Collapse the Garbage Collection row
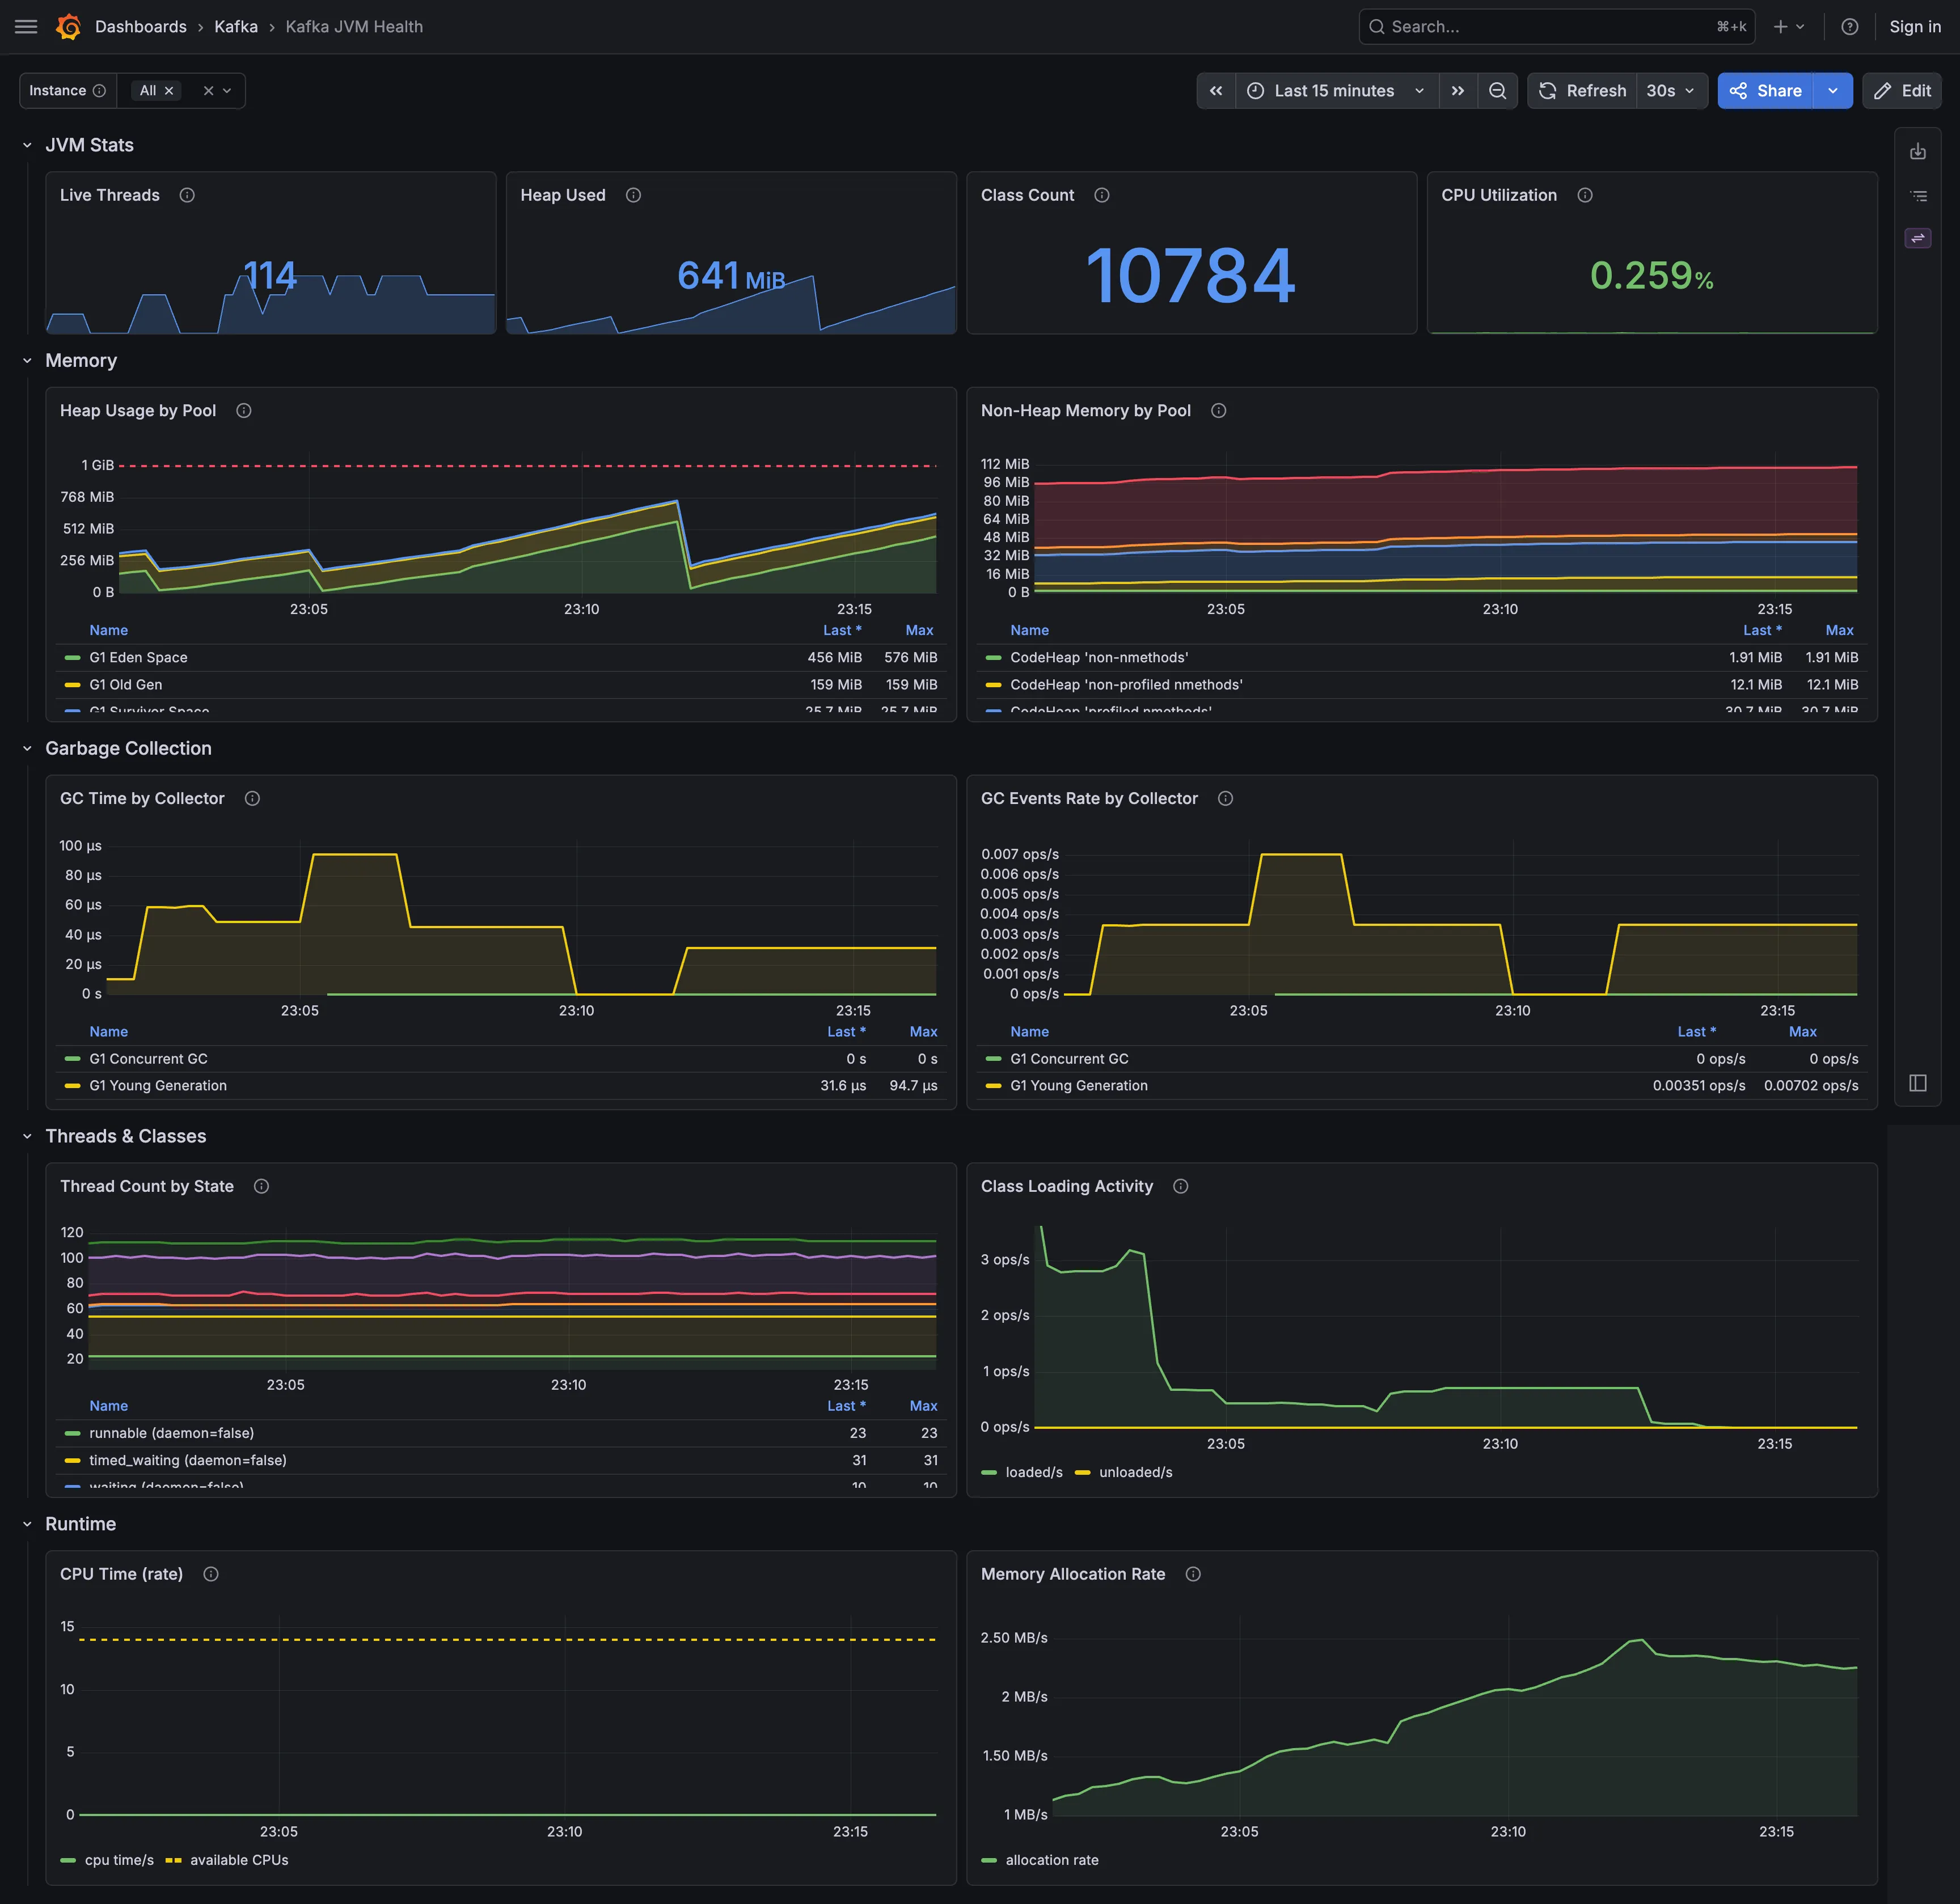 (x=27, y=749)
